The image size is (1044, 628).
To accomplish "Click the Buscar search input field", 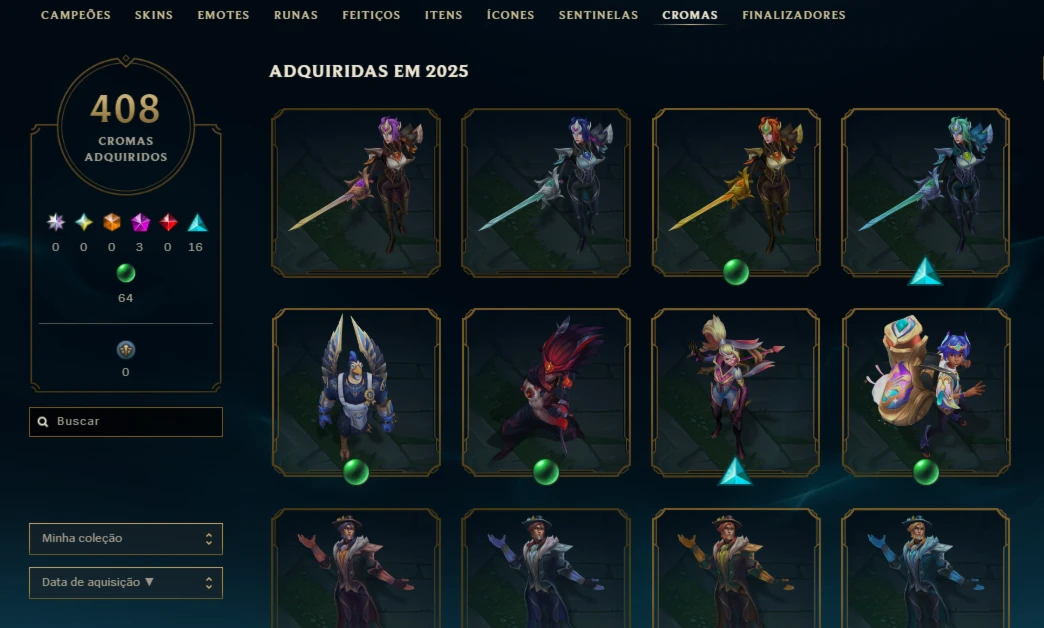I will tap(126, 422).
